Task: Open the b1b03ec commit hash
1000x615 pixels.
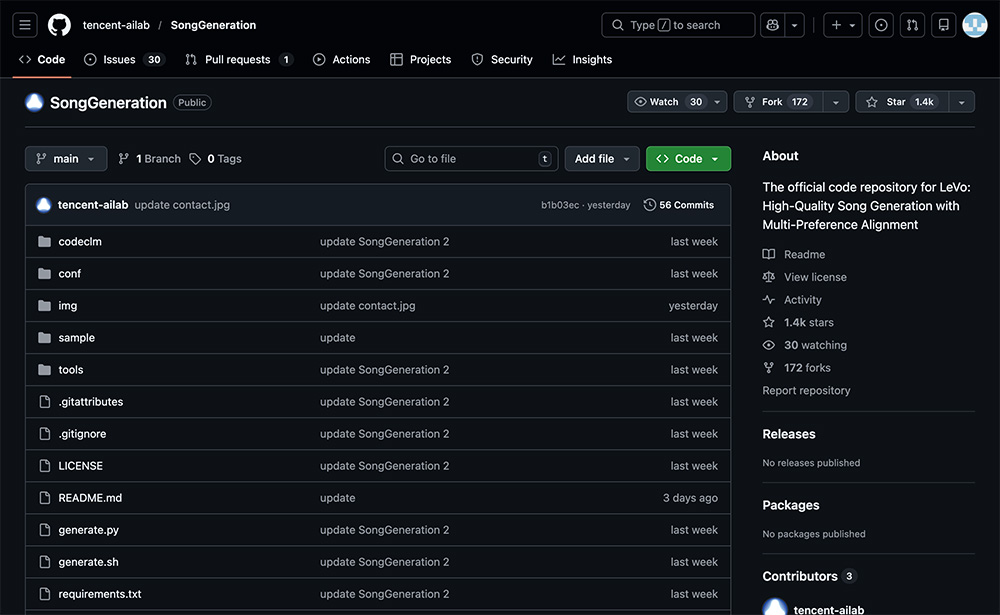Action: point(560,205)
